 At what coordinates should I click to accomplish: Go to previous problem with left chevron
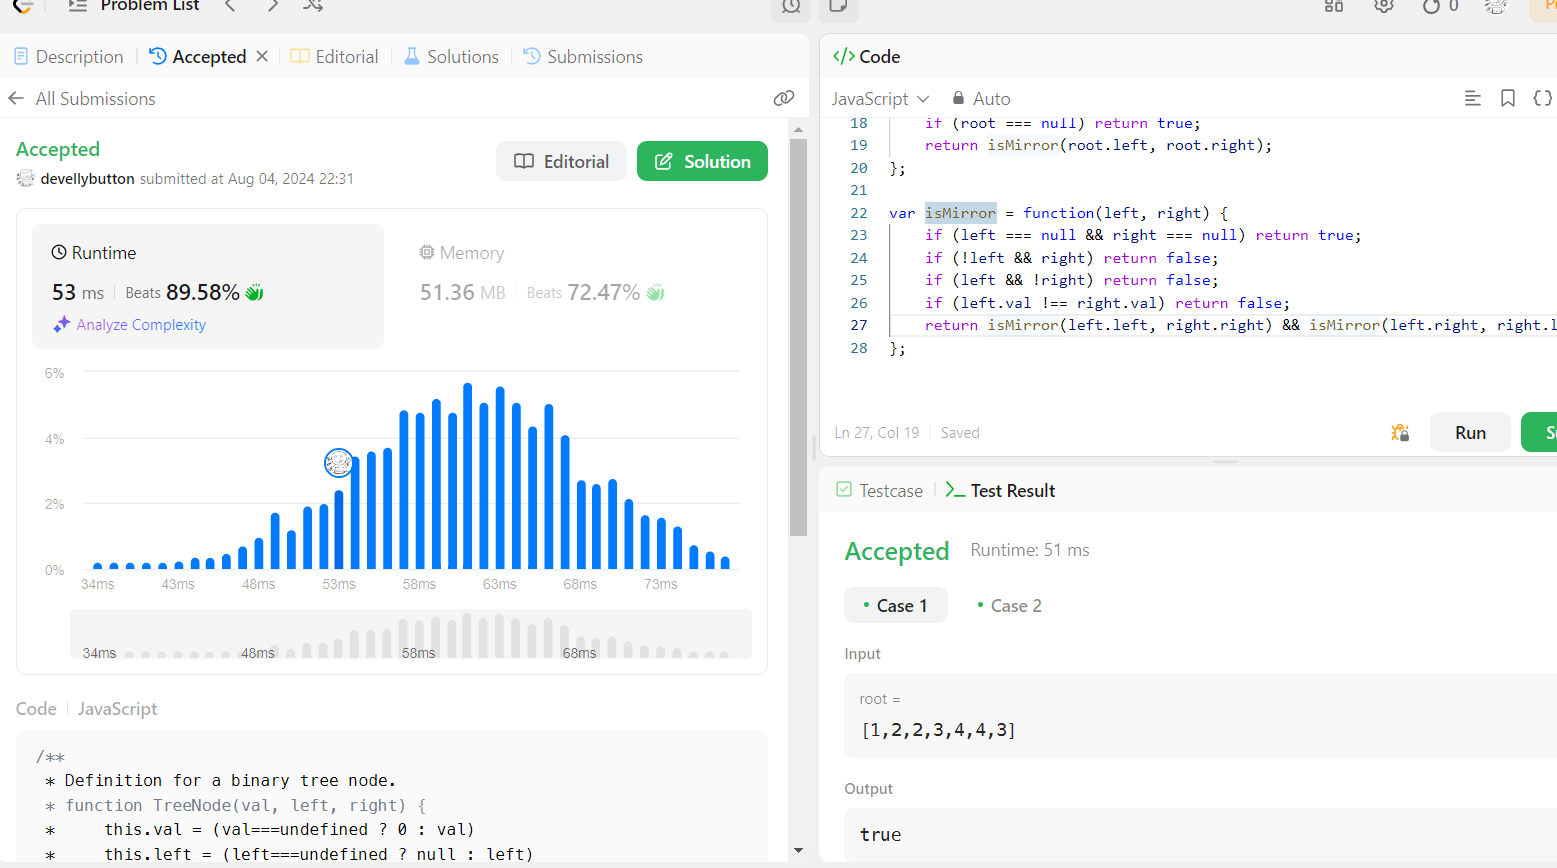tap(230, 6)
